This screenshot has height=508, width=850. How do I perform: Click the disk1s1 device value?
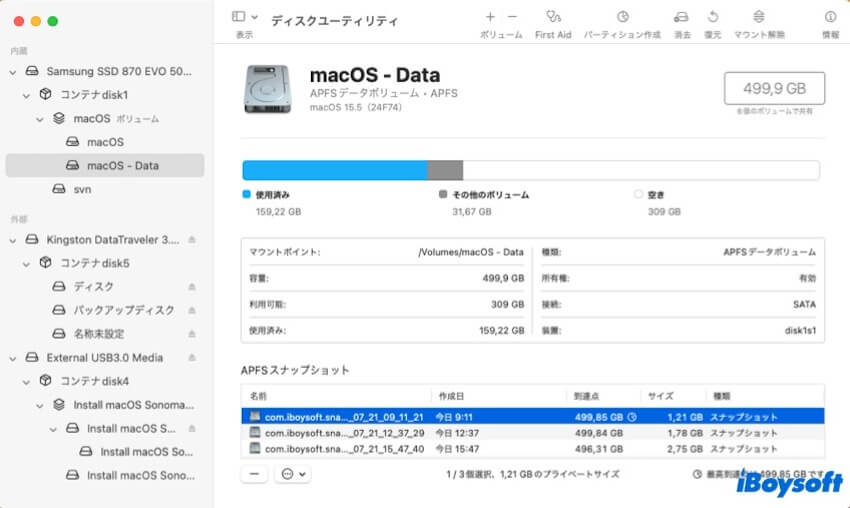800,330
